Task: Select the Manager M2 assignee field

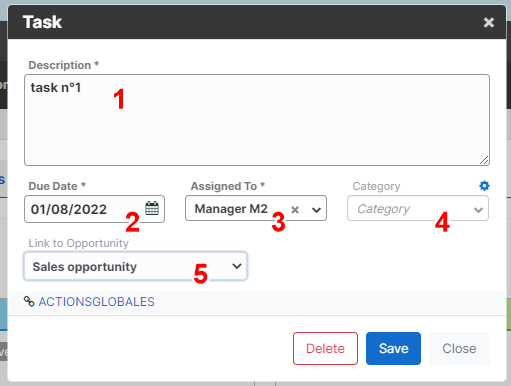Action: [256, 208]
